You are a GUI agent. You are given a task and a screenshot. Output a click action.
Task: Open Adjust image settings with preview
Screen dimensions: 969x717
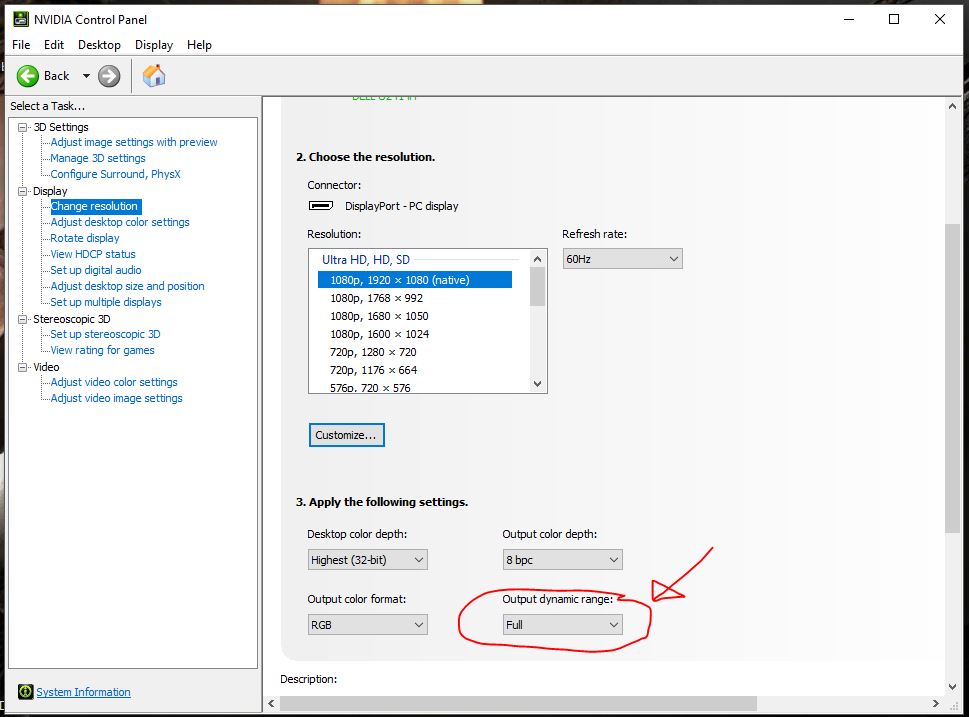[x=133, y=142]
